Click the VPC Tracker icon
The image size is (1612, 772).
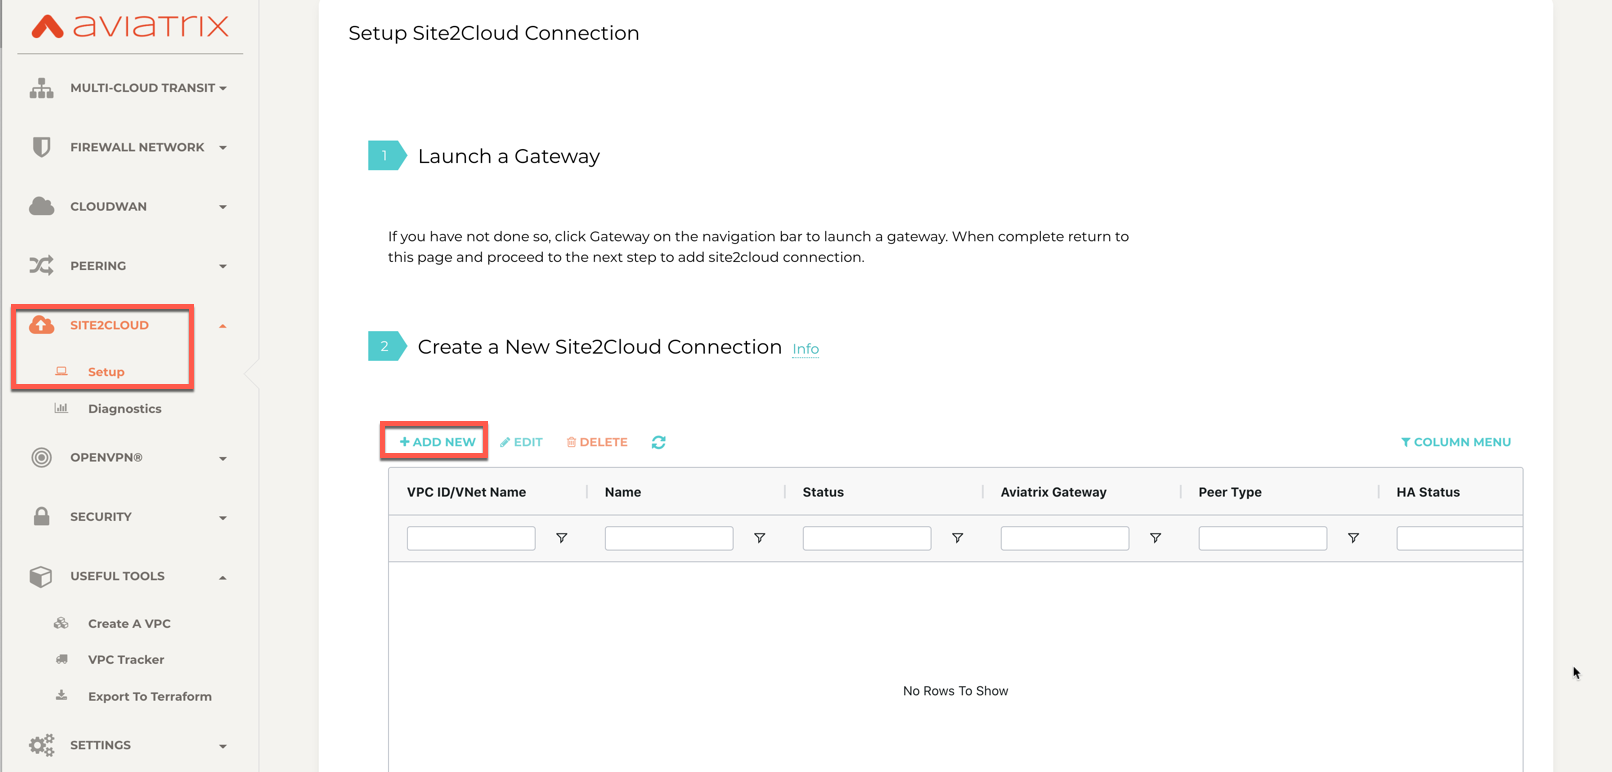click(x=61, y=659)
